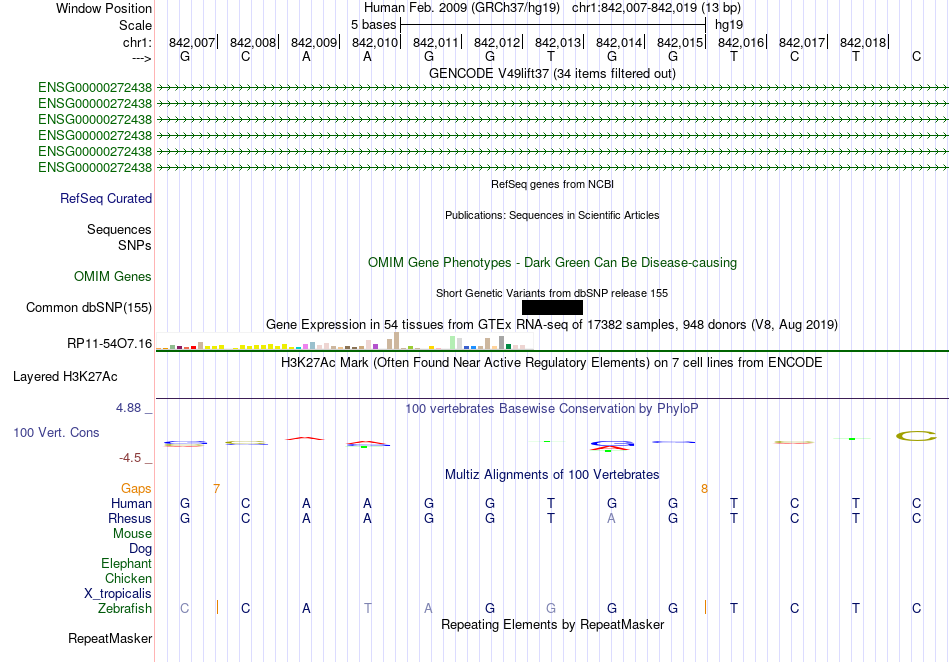Click the Gaps row label
The width and height of the screenshot is (950, 662).
(x=136, y=488)
